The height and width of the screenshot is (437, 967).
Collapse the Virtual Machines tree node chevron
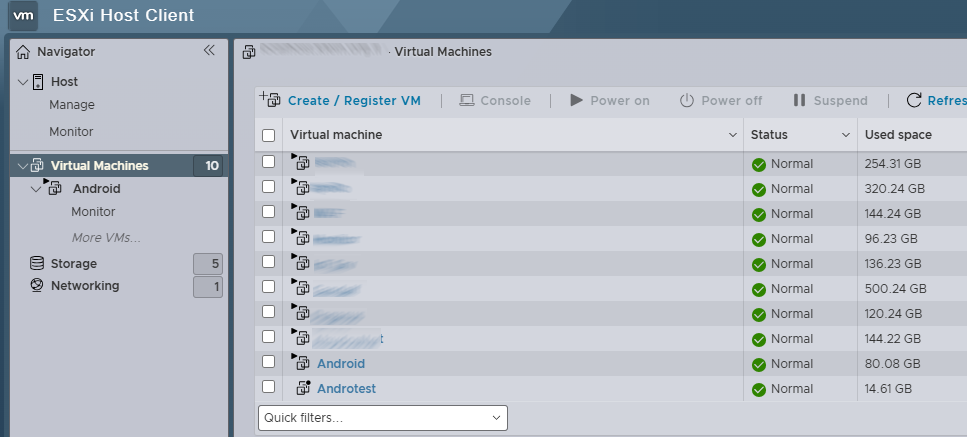tap(23, 166)
